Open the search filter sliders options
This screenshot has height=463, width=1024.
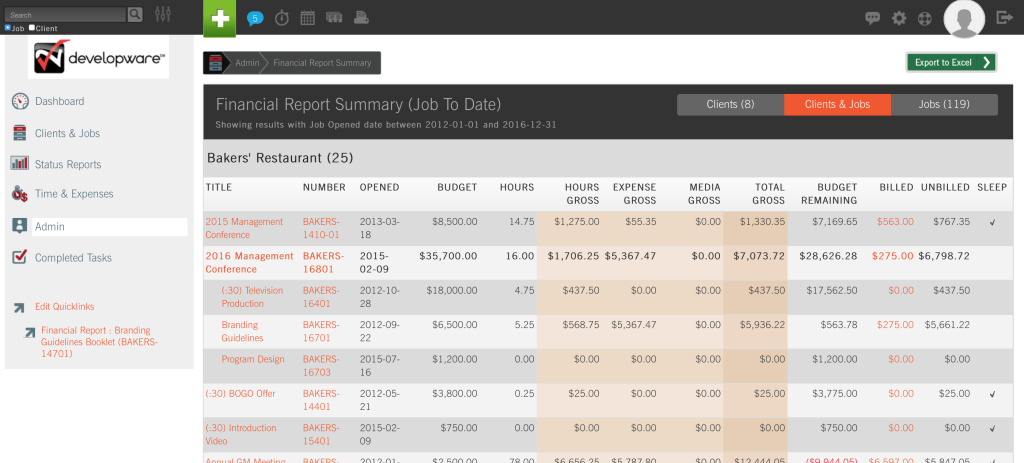[x=163, y=14]
